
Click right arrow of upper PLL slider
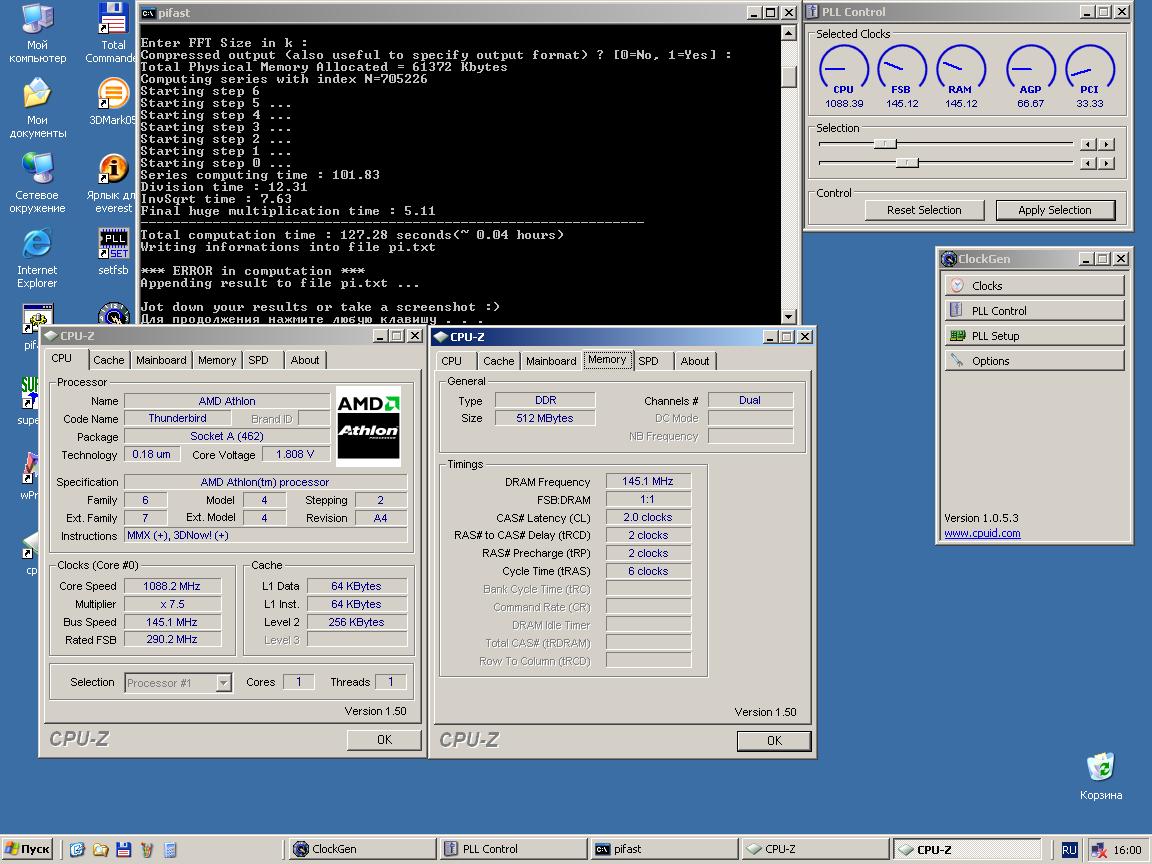pyautogui.click(x=1107, y=145)
